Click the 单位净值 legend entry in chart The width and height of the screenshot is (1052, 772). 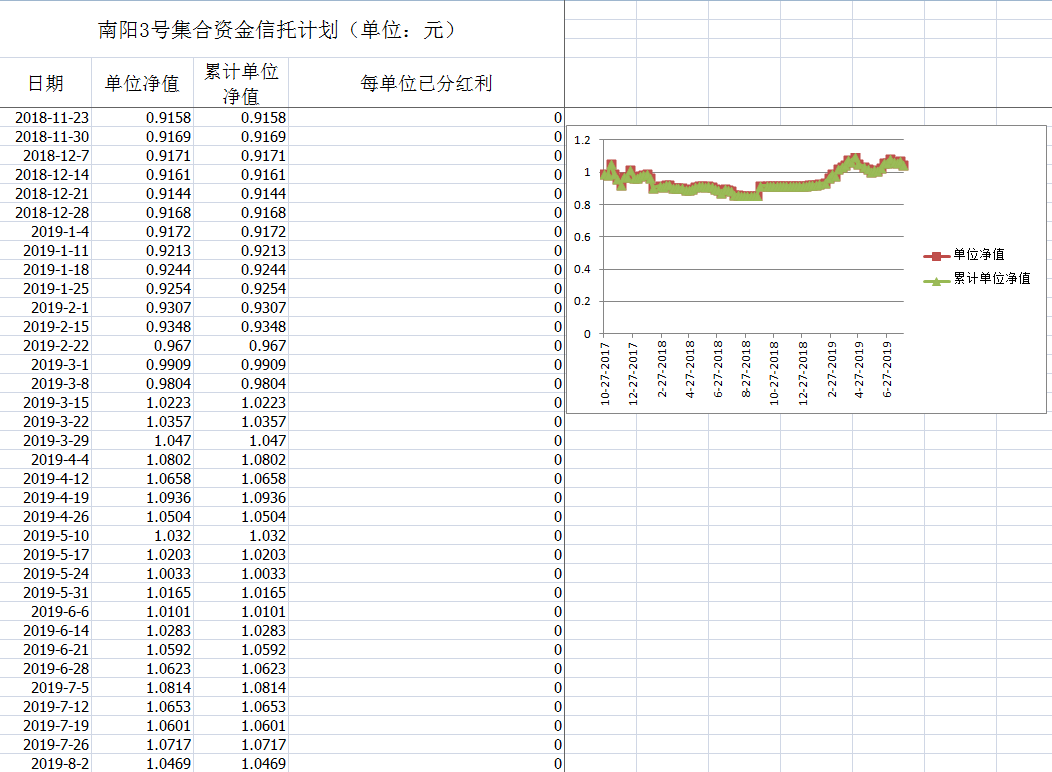coord(964,254)
